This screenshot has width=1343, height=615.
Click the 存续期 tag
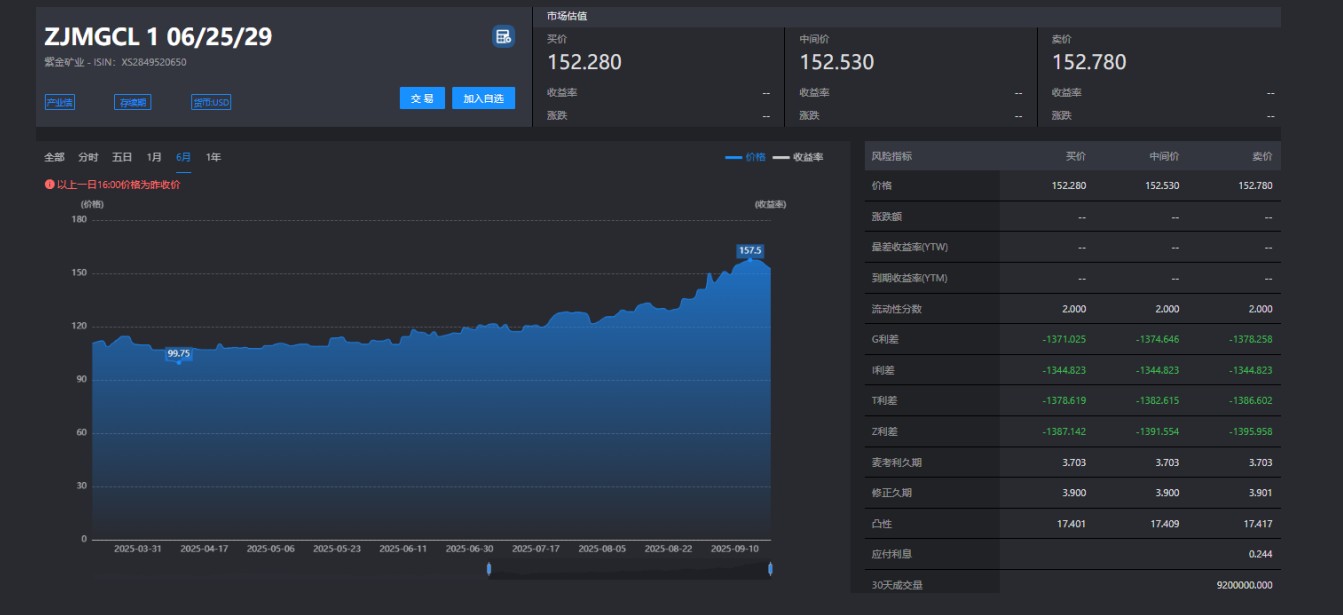pos(133,102)
